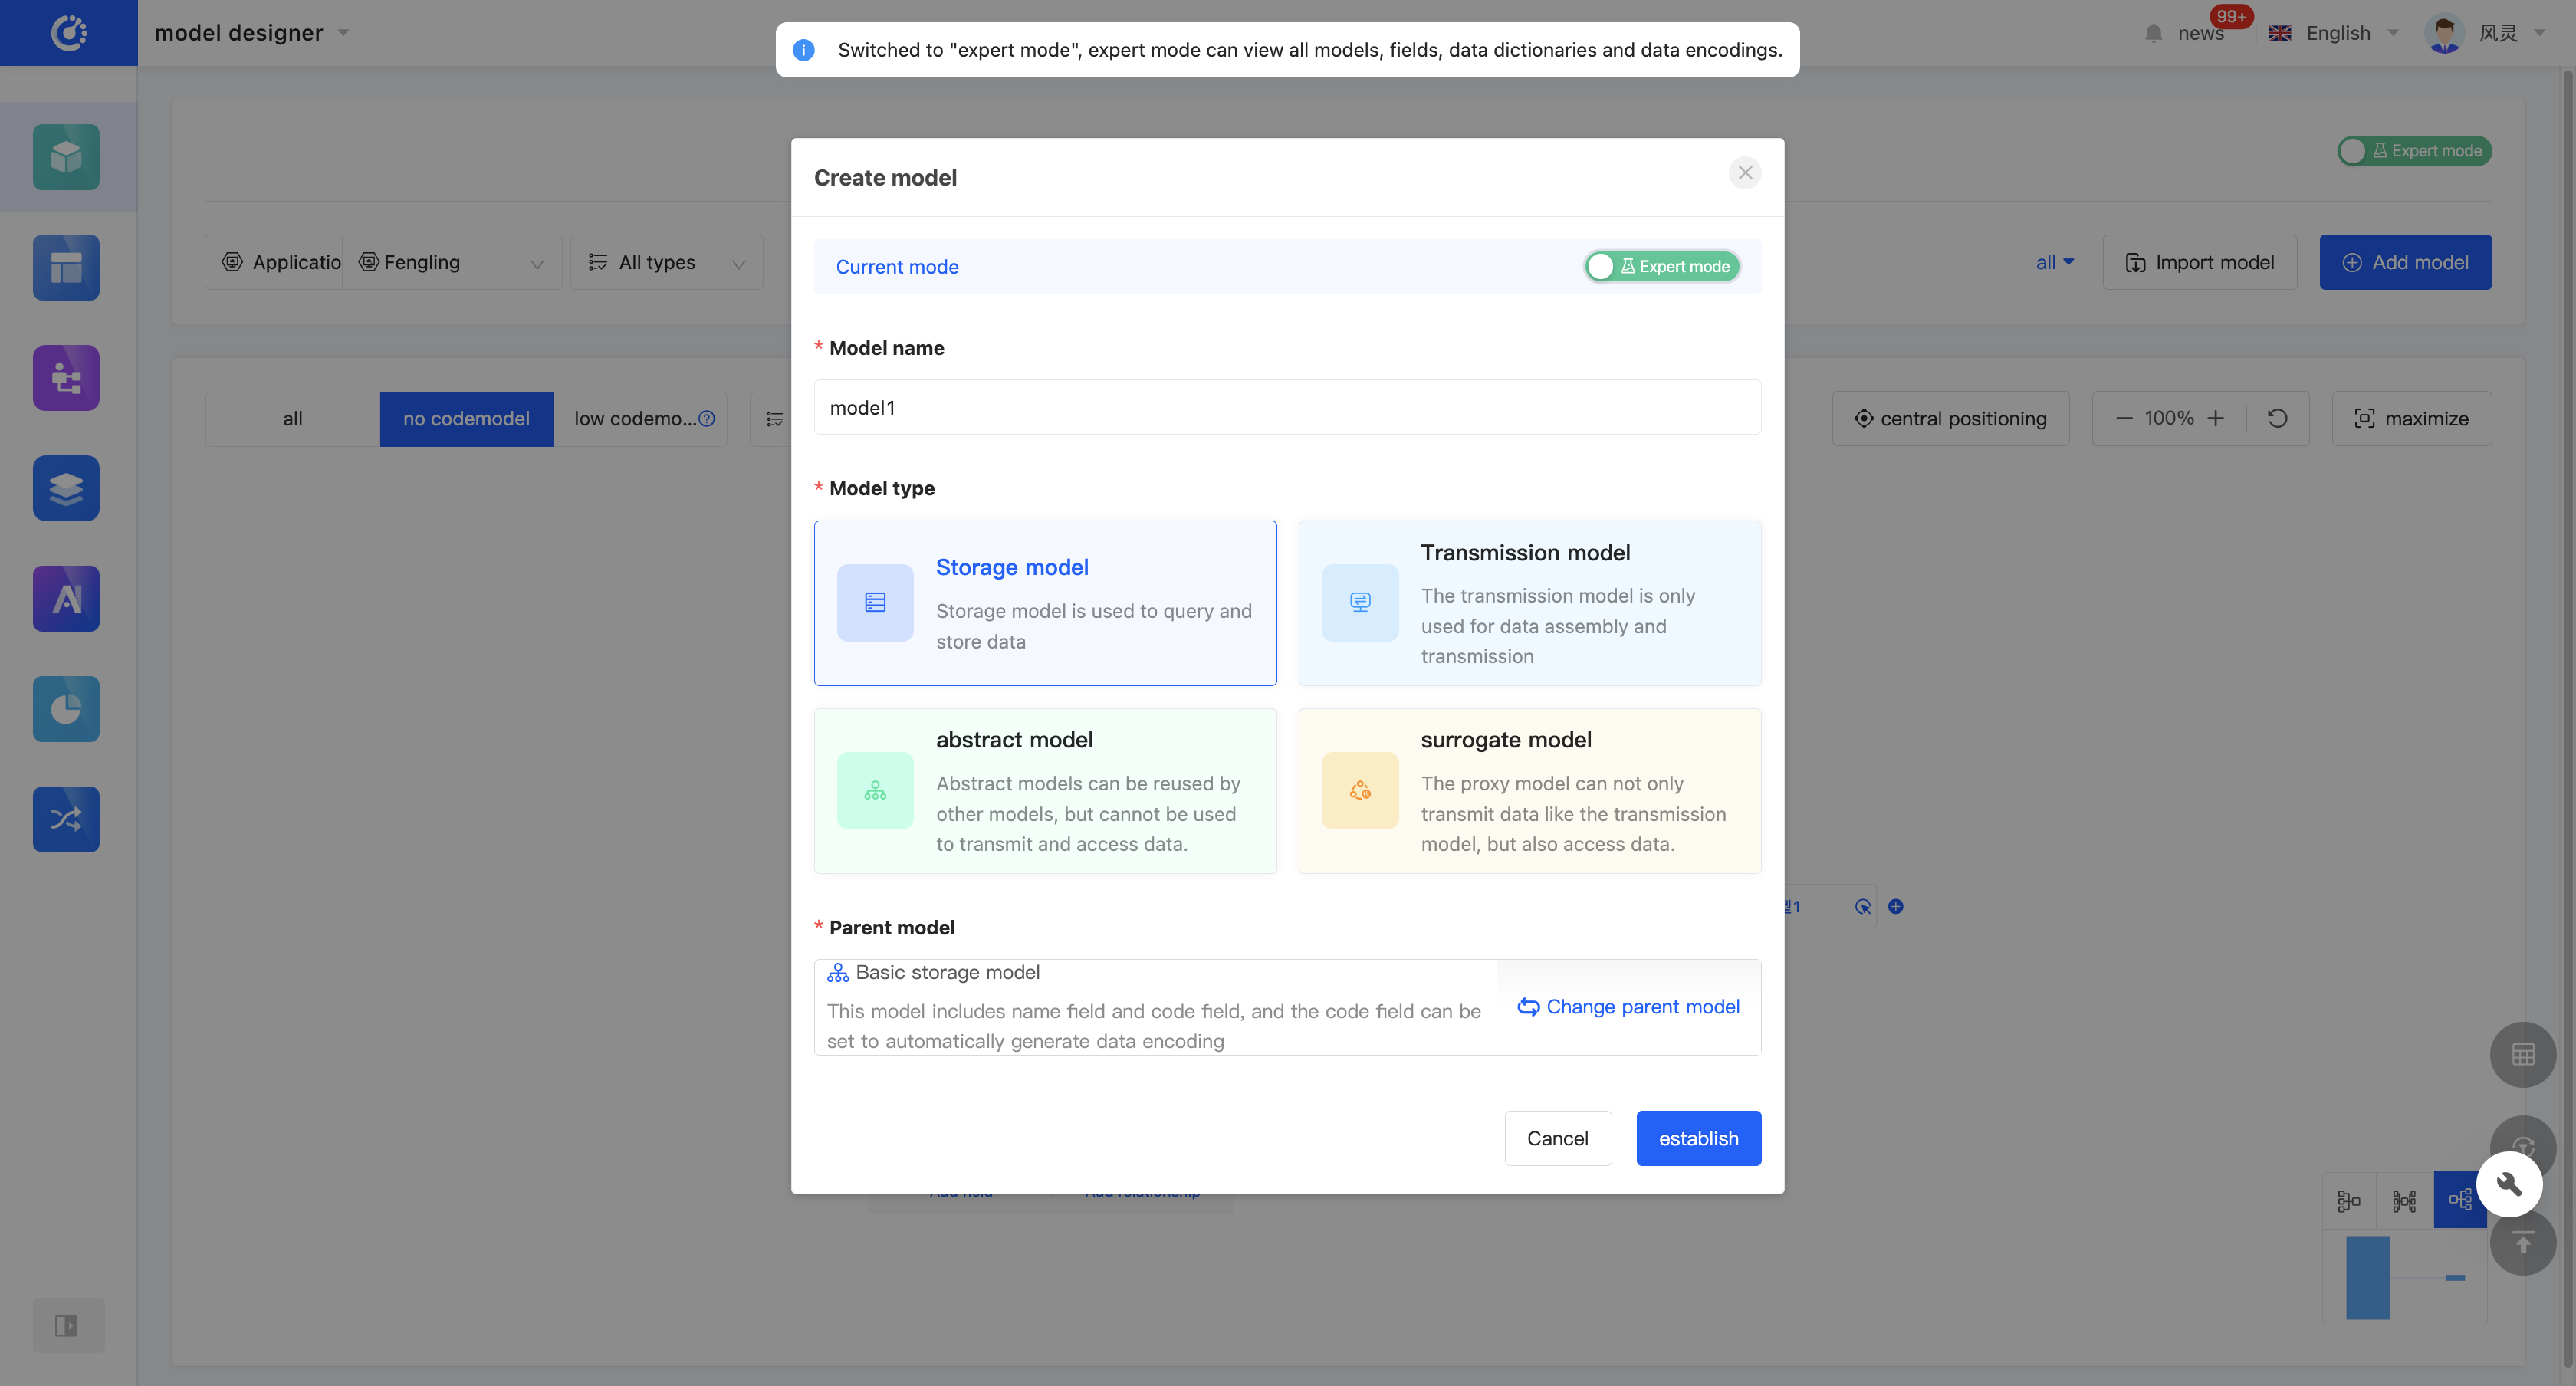
Task: Open the All types filter dropdown
Action: click(667, 262)
